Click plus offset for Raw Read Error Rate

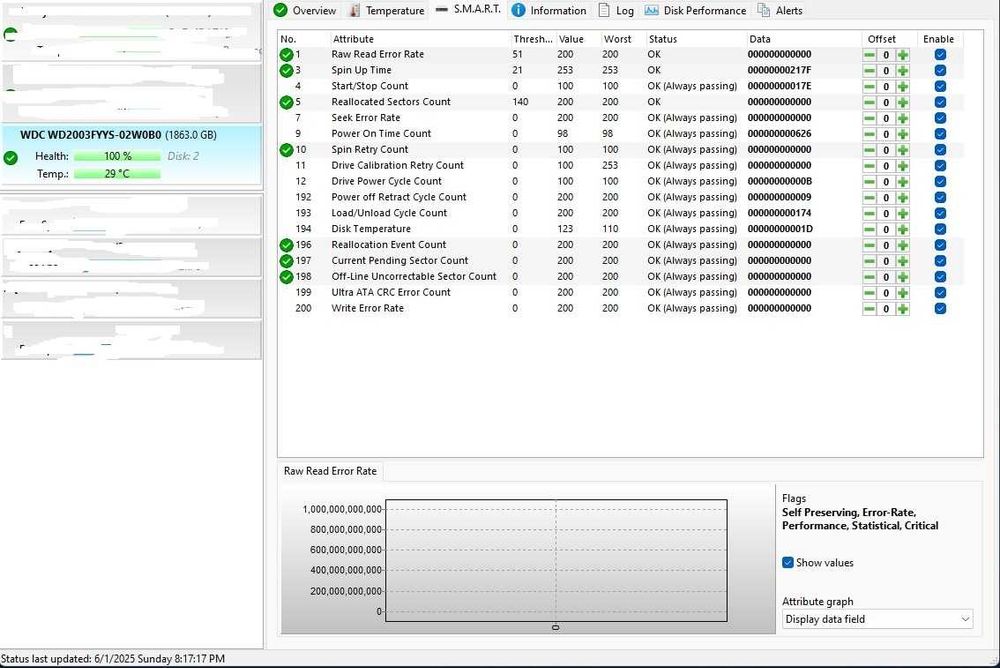pos(902,55)
